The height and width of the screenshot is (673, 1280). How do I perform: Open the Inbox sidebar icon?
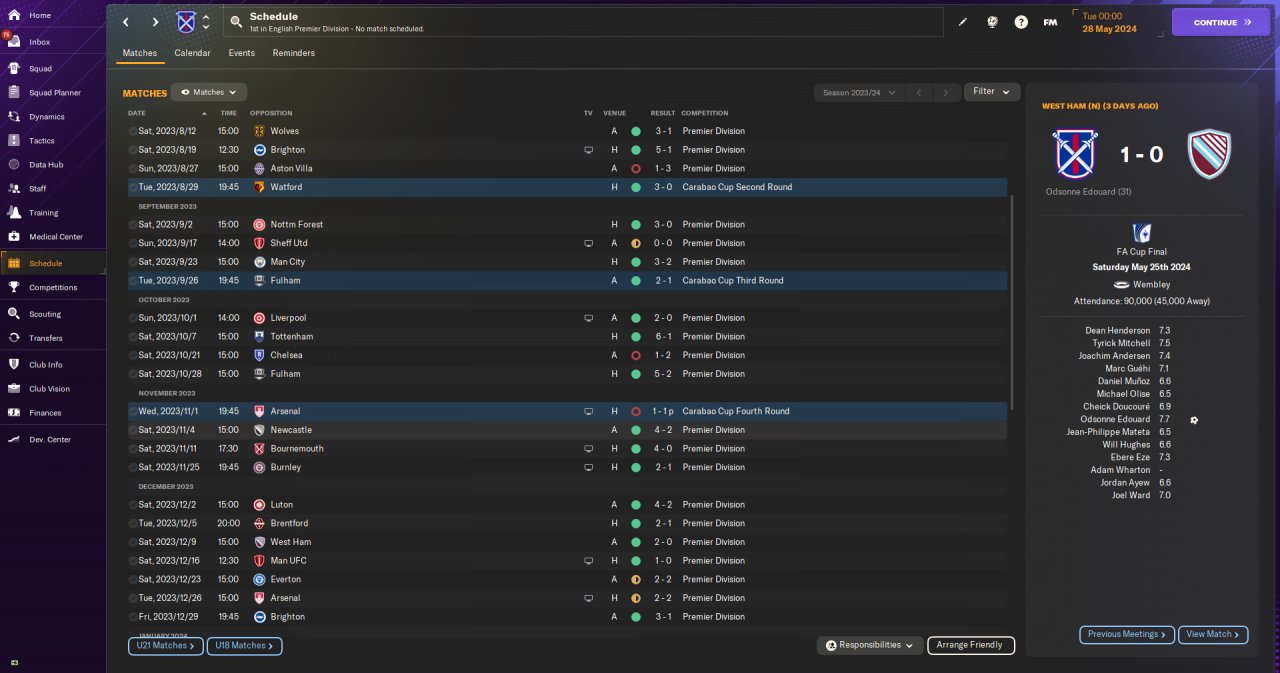pyautogui.click(x=14, y=42)
